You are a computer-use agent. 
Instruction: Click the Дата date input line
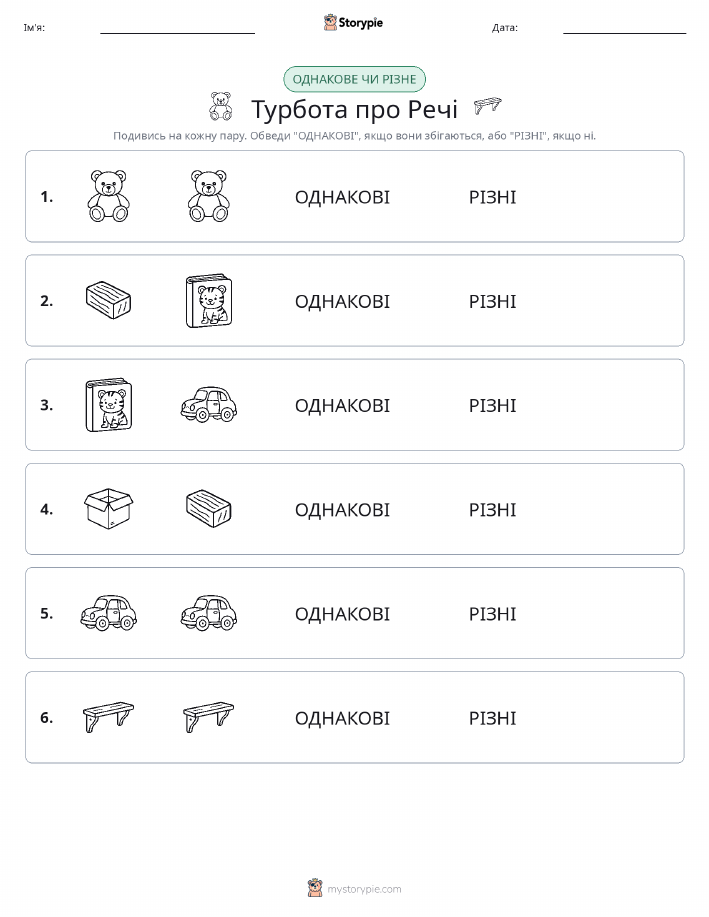[x=624, y=28]
